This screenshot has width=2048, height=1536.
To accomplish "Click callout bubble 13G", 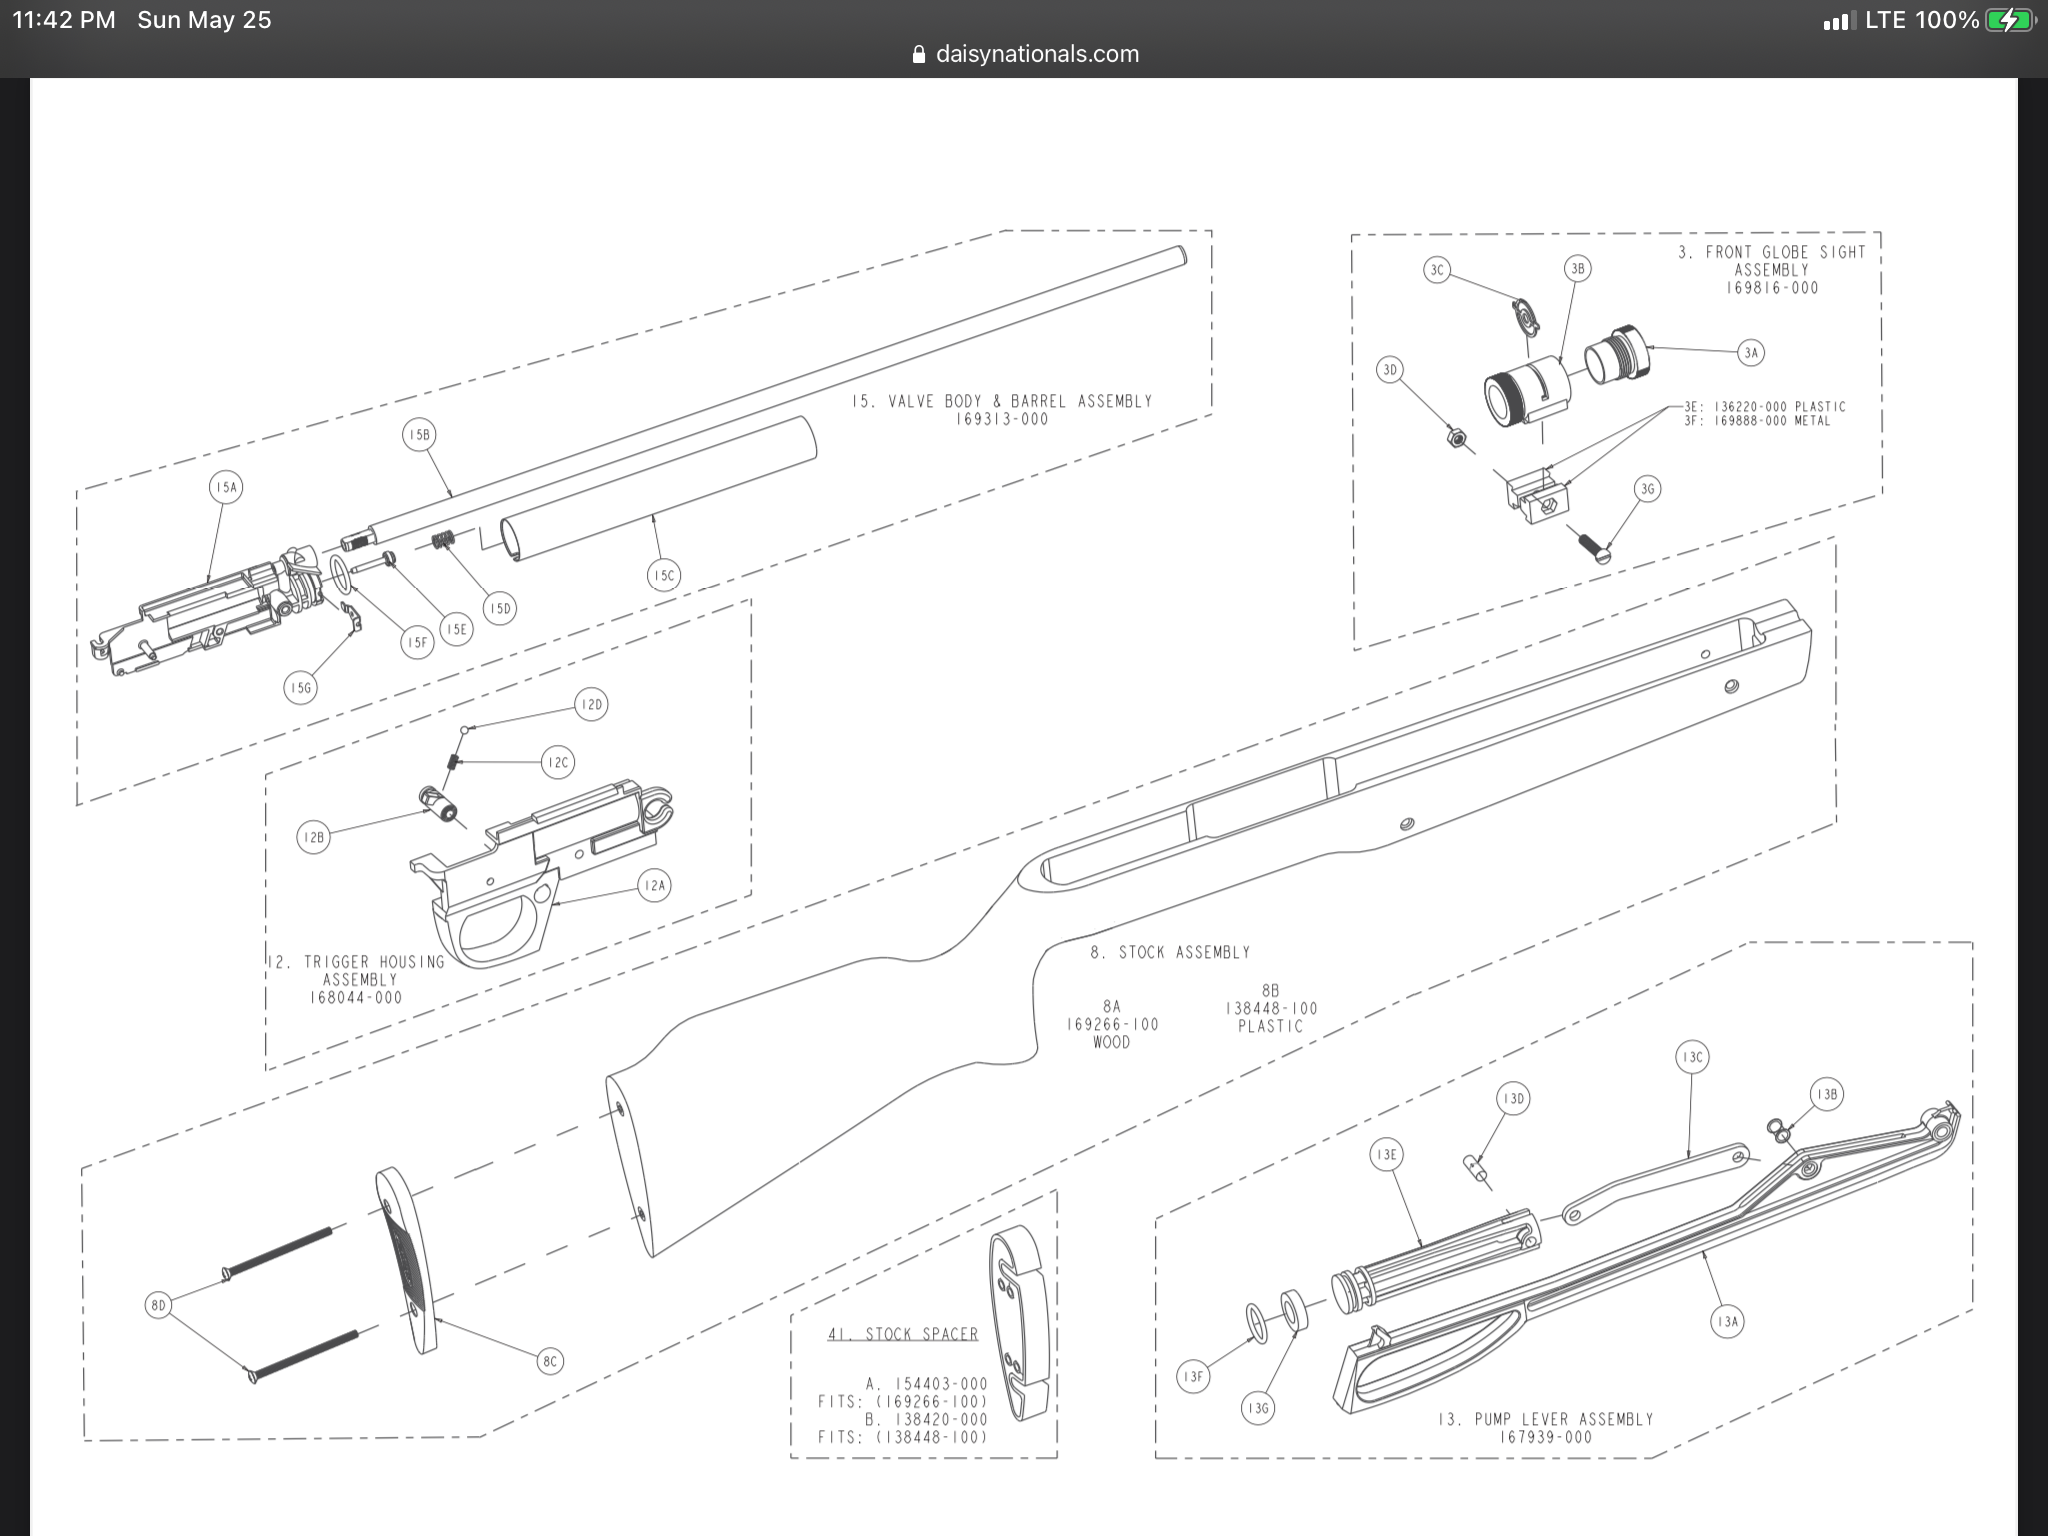I will coord(1258,1409).
